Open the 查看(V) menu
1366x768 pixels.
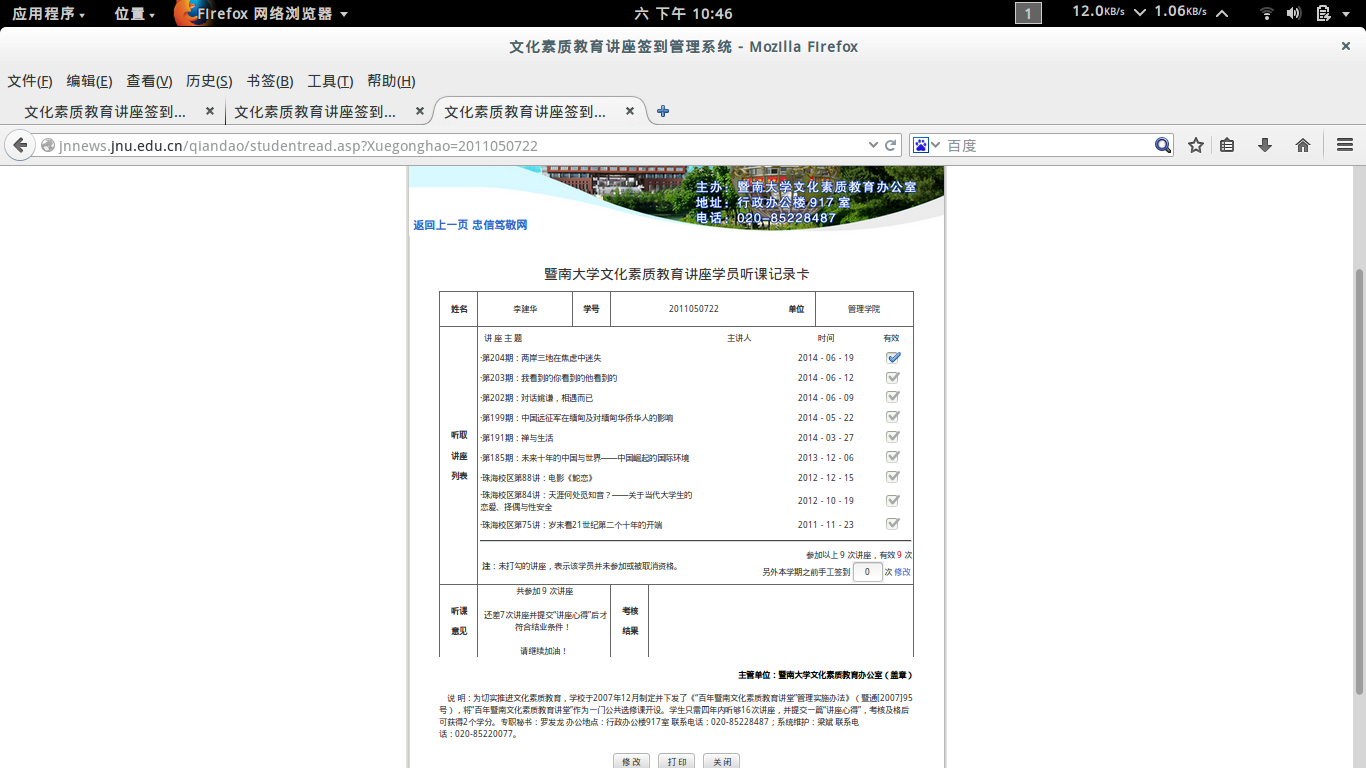[149, 81]
